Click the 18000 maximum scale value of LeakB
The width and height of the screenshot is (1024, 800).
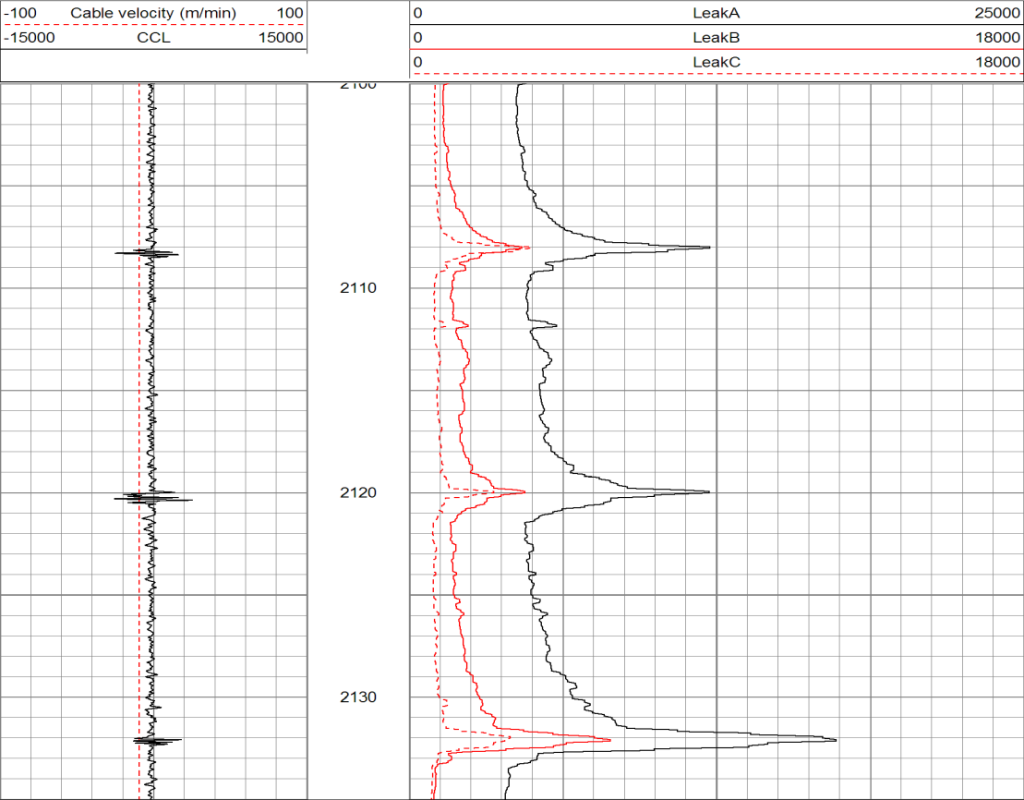(x=996, y=38)
